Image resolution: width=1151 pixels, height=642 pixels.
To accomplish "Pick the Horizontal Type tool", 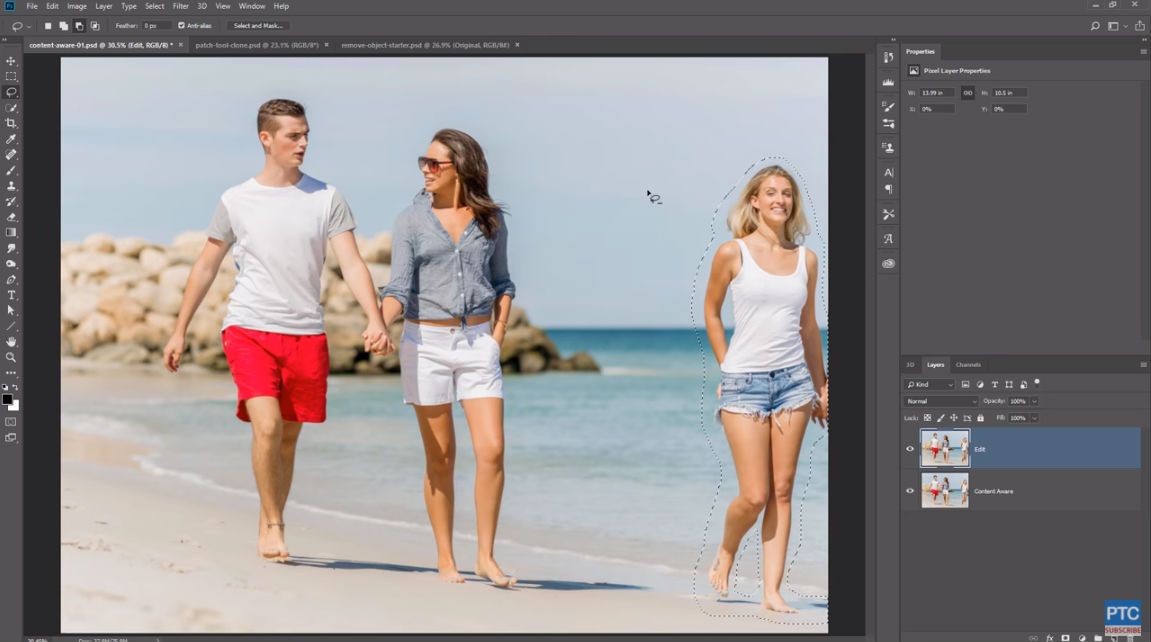I will point(11,295).
